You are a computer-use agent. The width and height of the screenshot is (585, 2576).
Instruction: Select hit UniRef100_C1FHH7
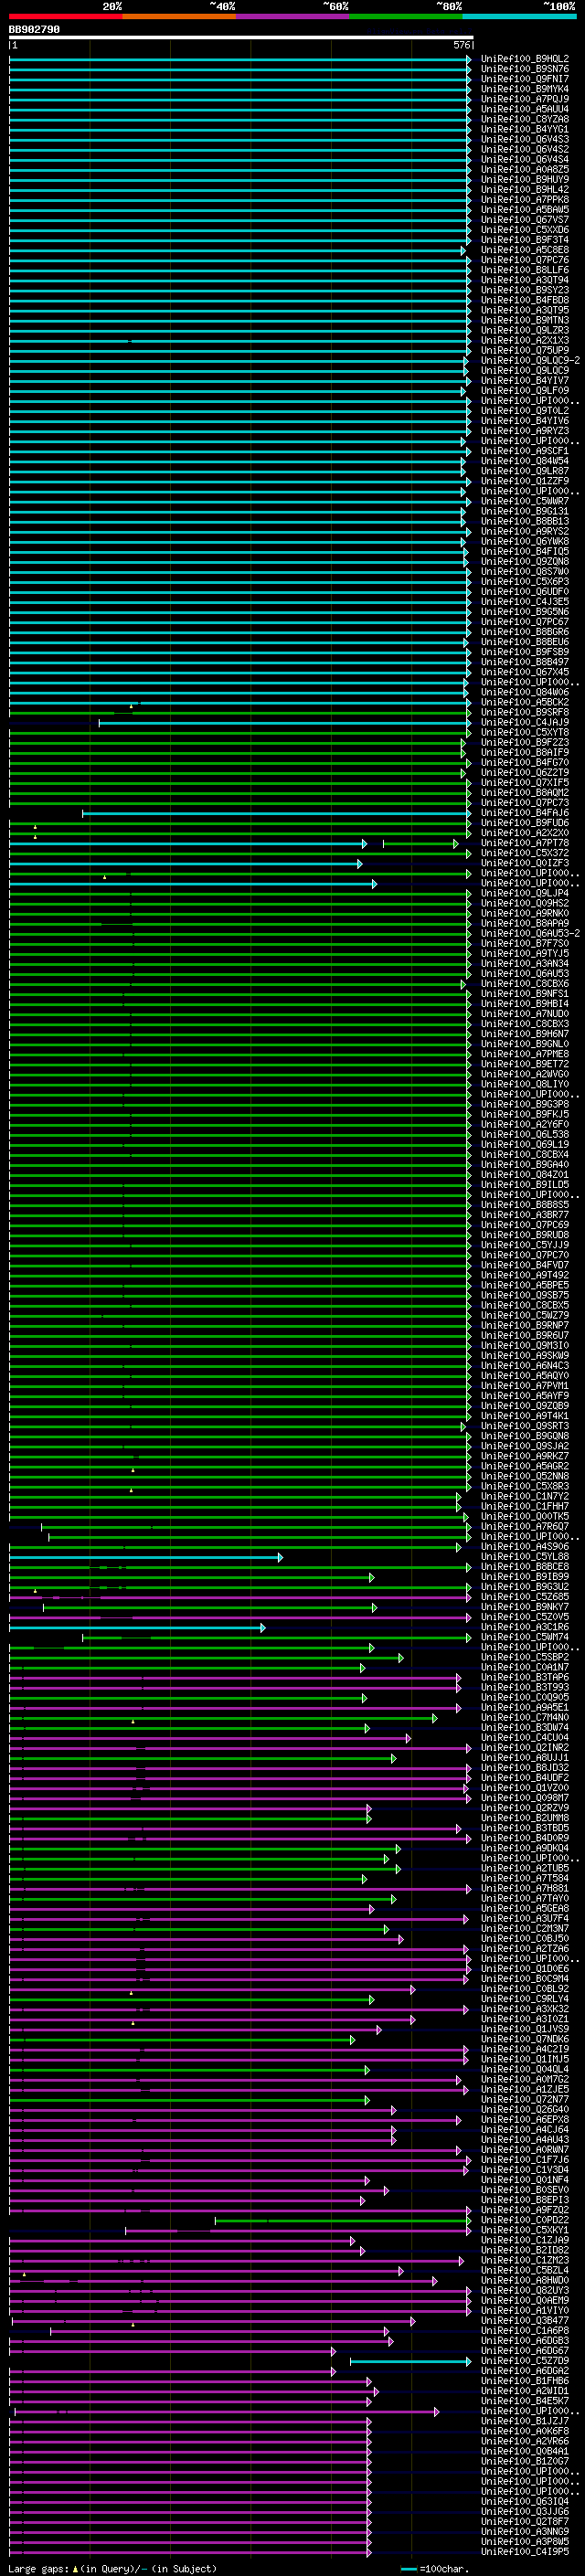(525, 1507)
